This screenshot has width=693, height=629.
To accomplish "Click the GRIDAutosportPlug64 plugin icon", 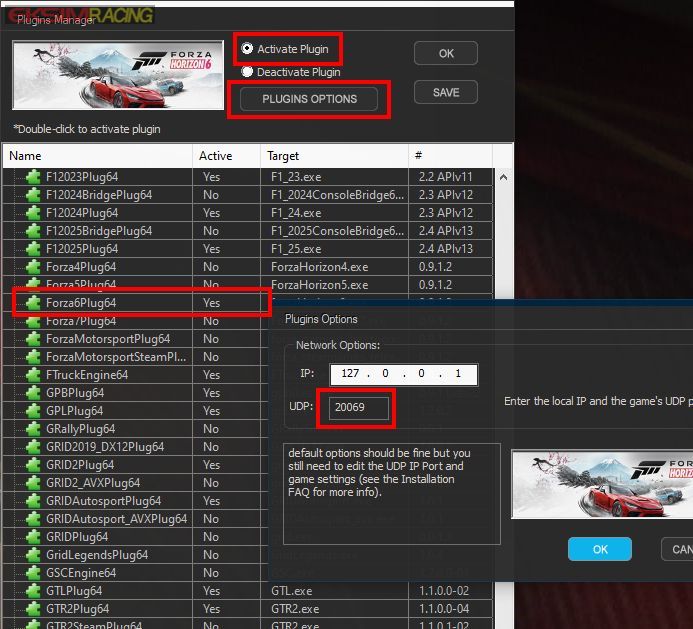I will coord(33,501).
